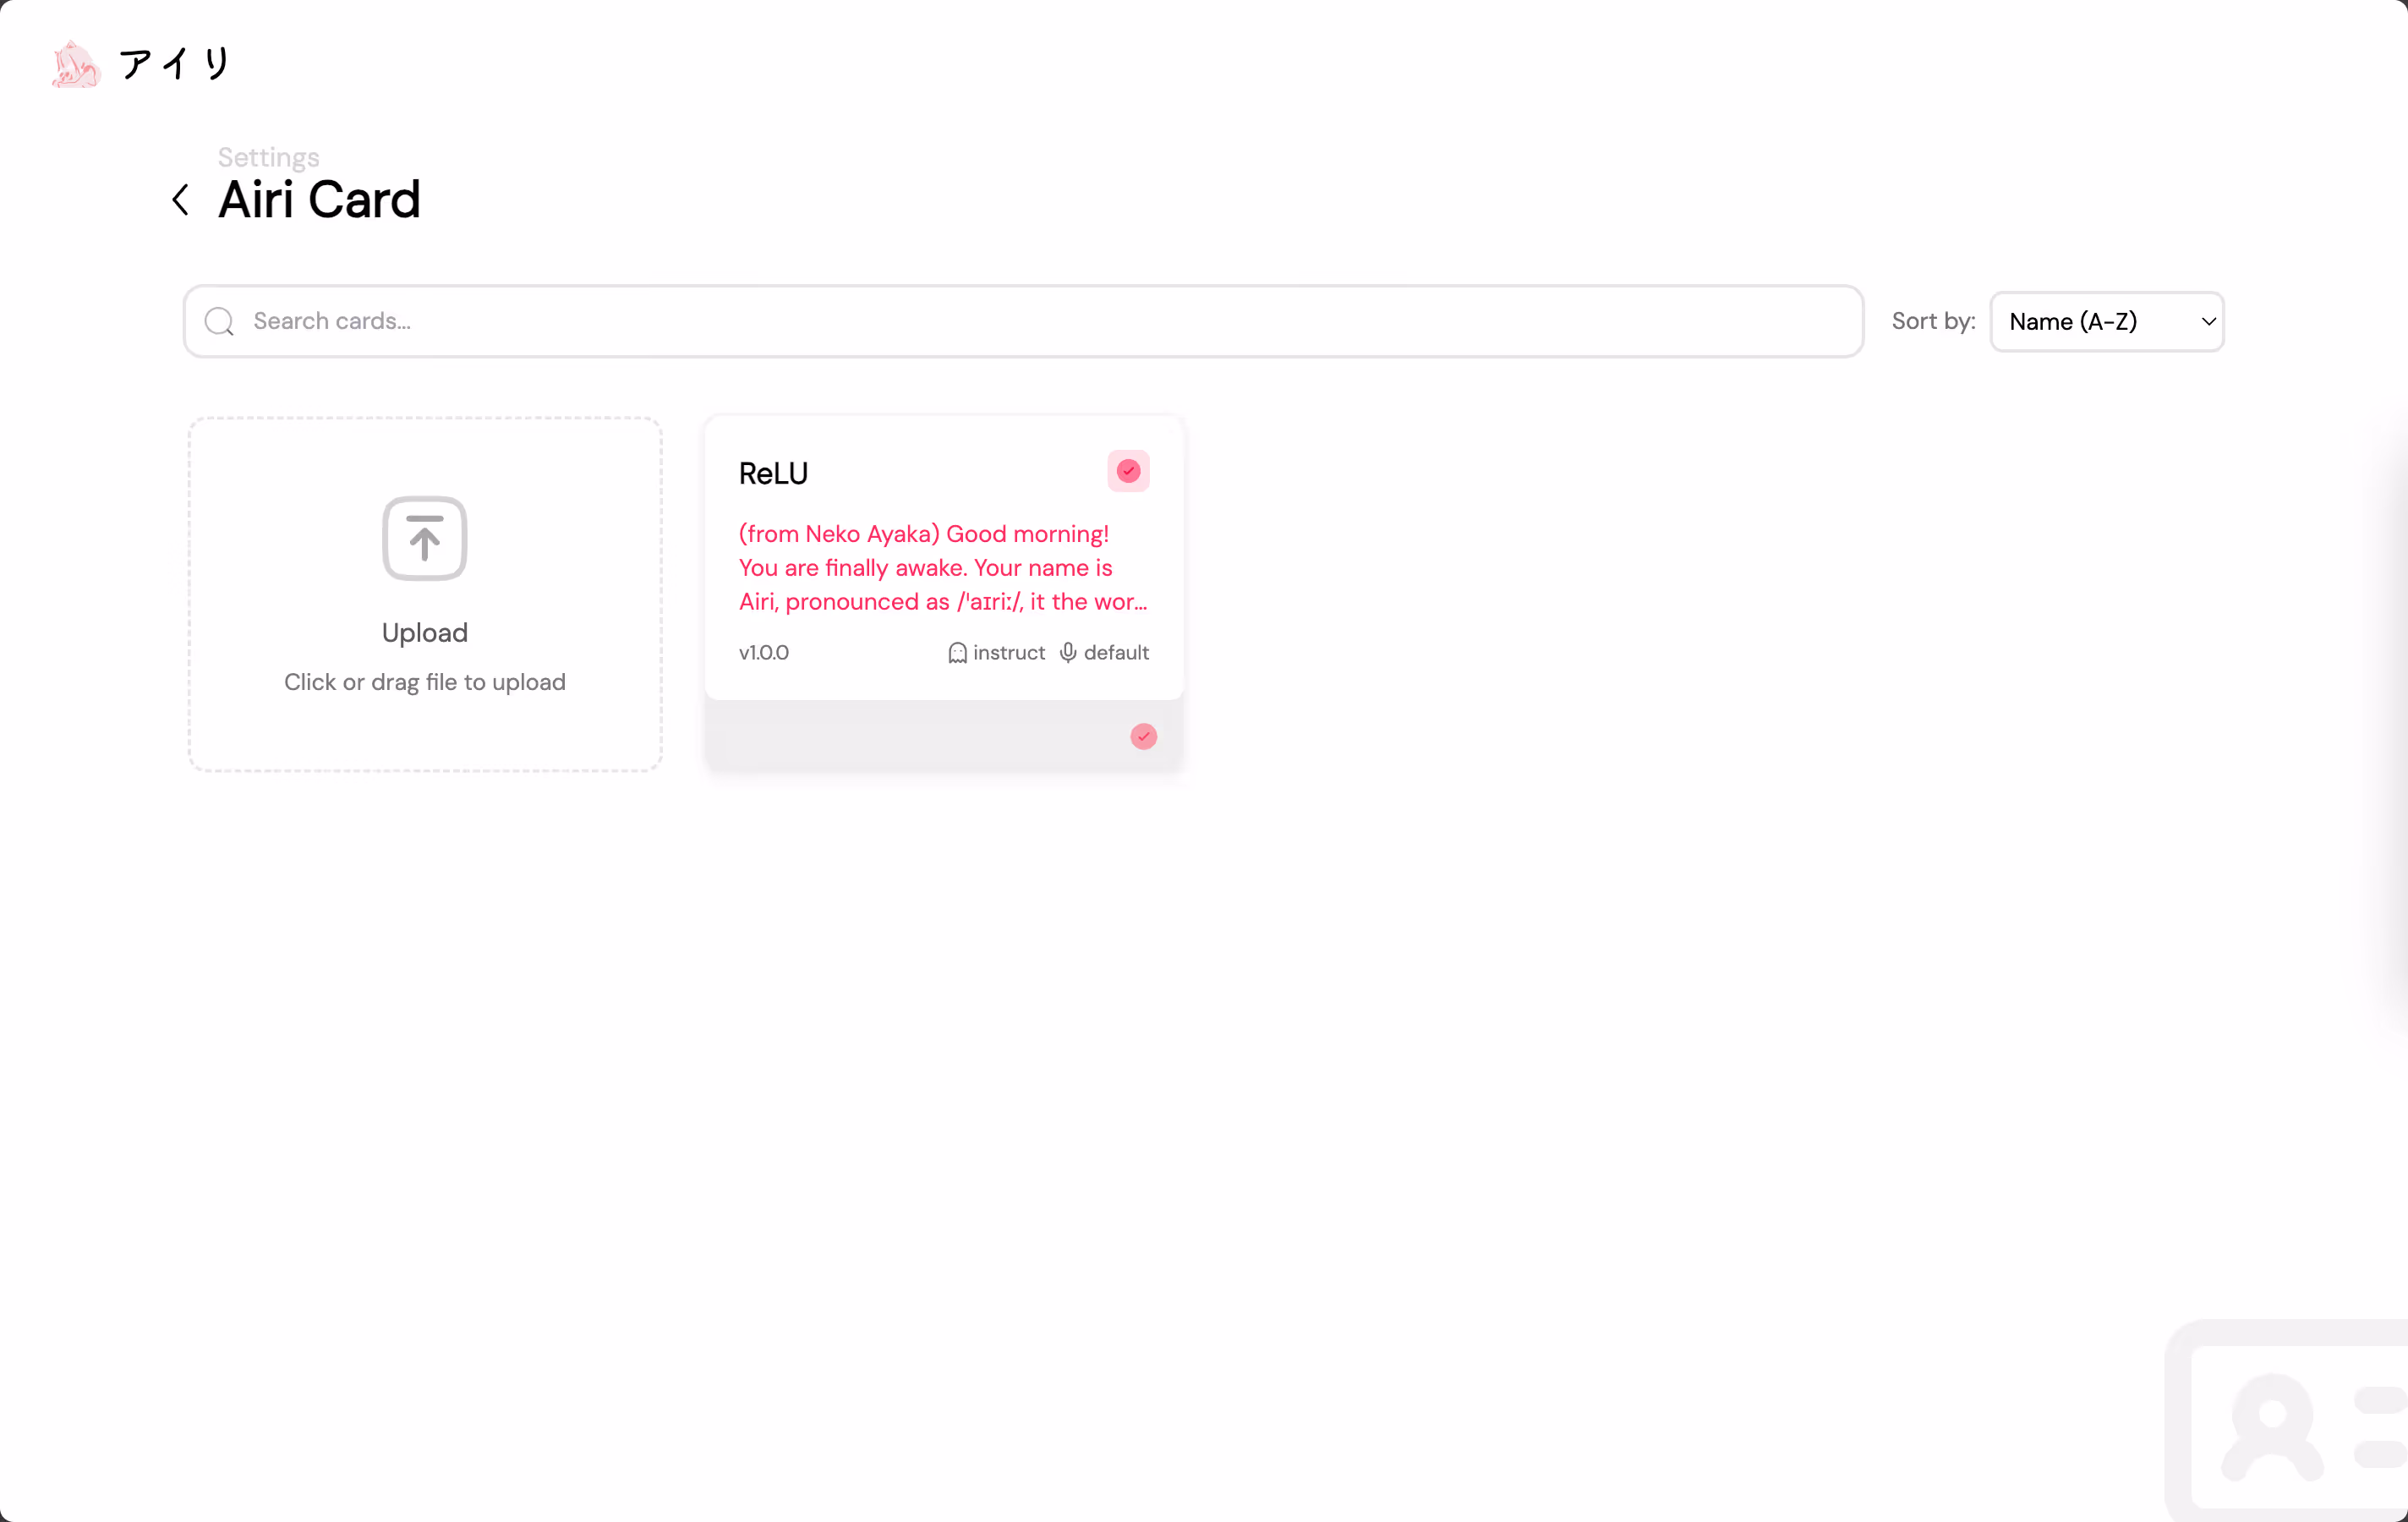Click the ghost icon beside instruct
2408x1522 pixels.
(x=957, y=653)
